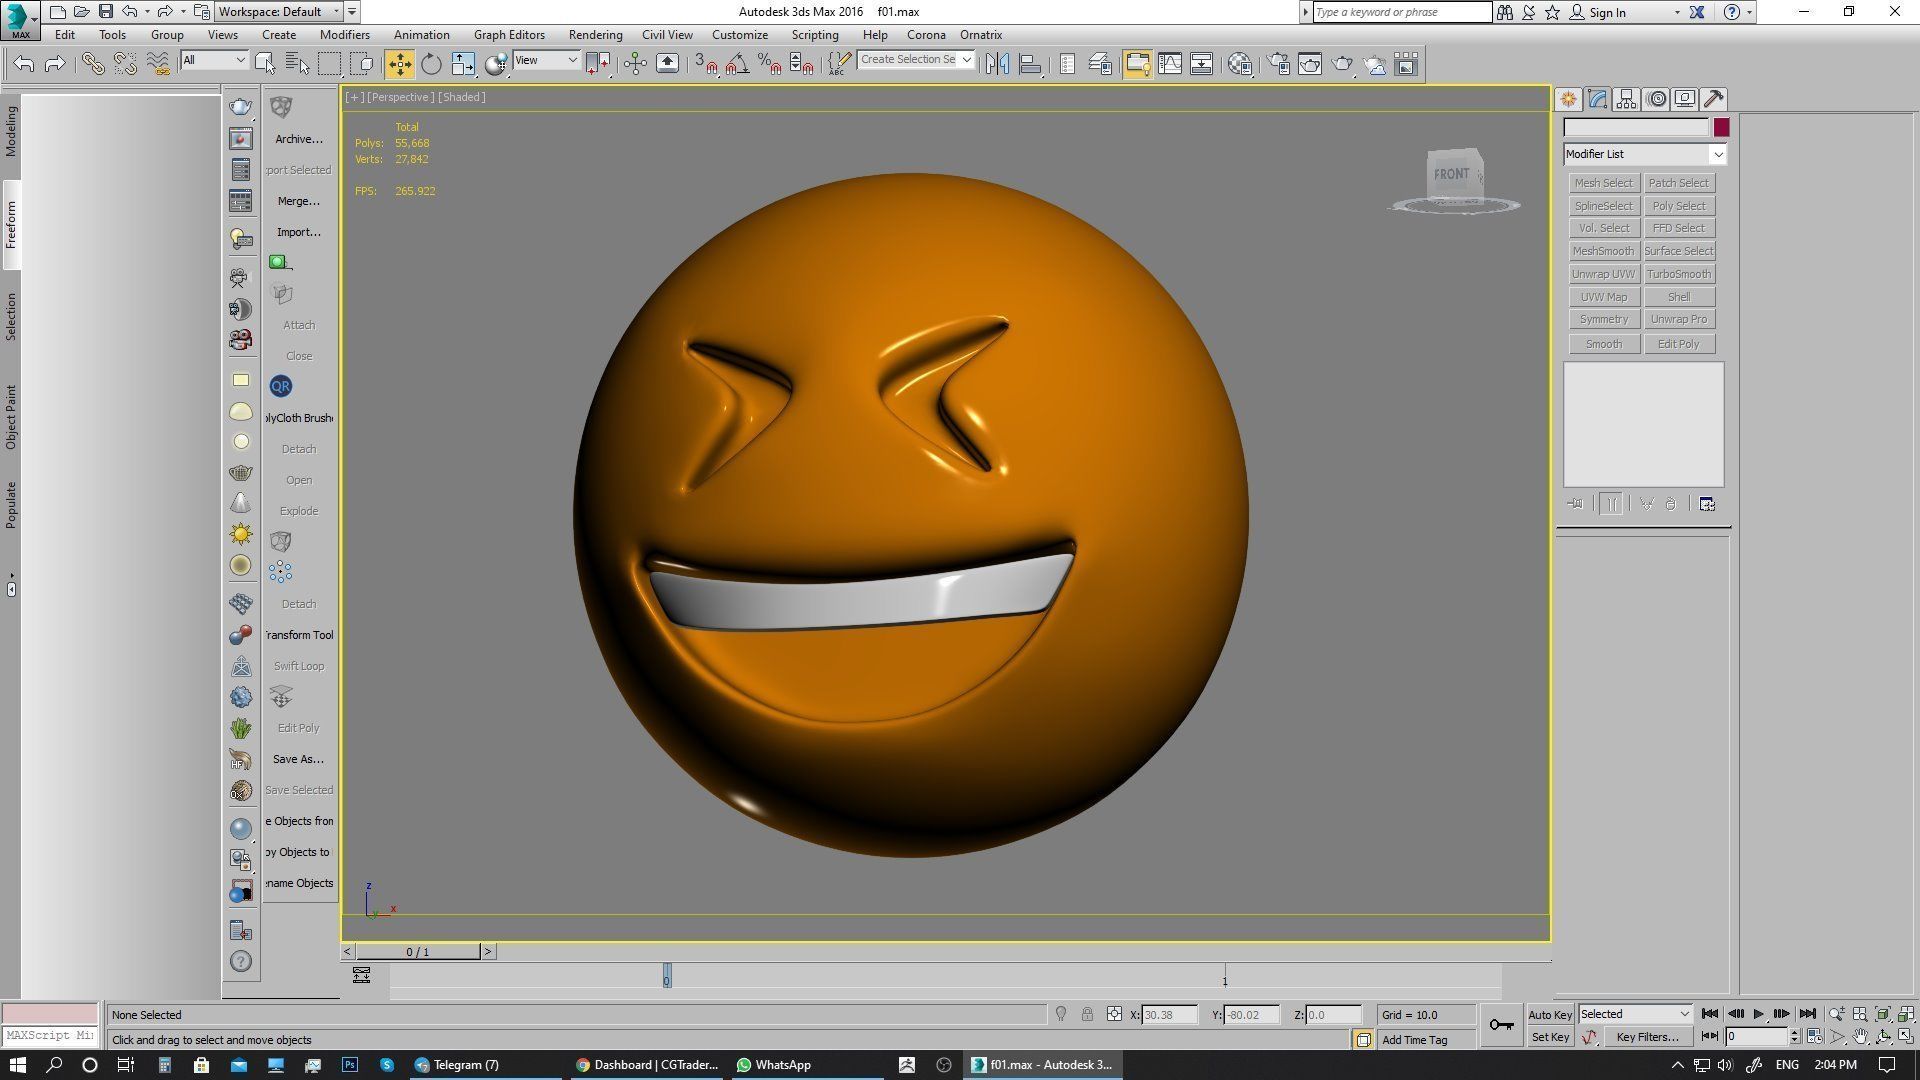The width and height of the screenshot is (1920, 1080).
Task: Open Select by Name list icon
Action: click(297, 64)
